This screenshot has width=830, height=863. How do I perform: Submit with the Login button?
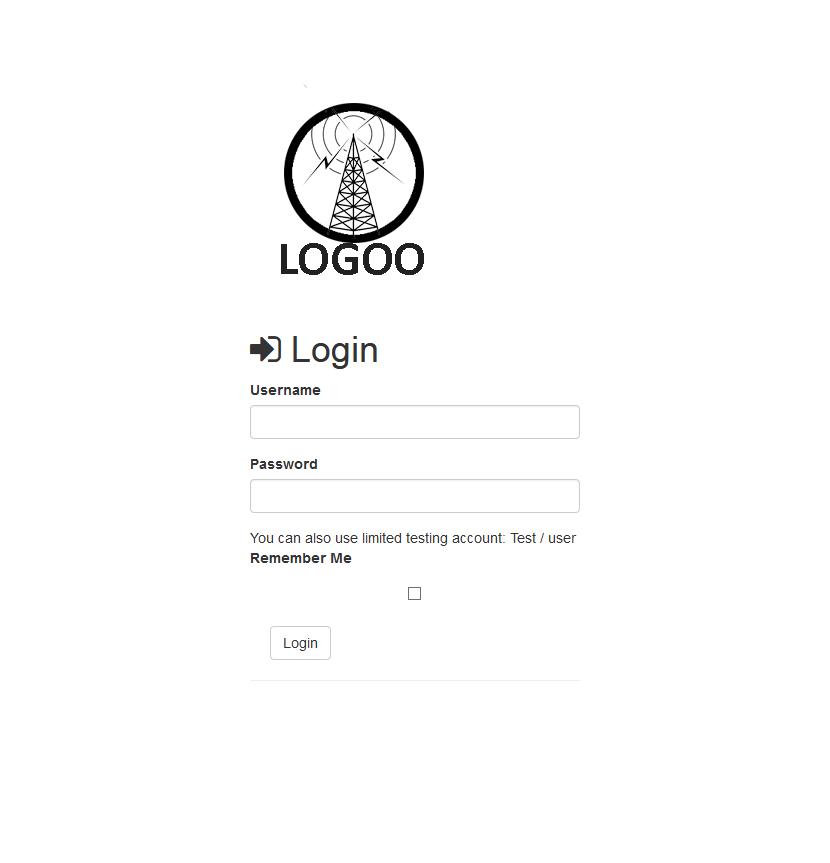pos(300,643)
